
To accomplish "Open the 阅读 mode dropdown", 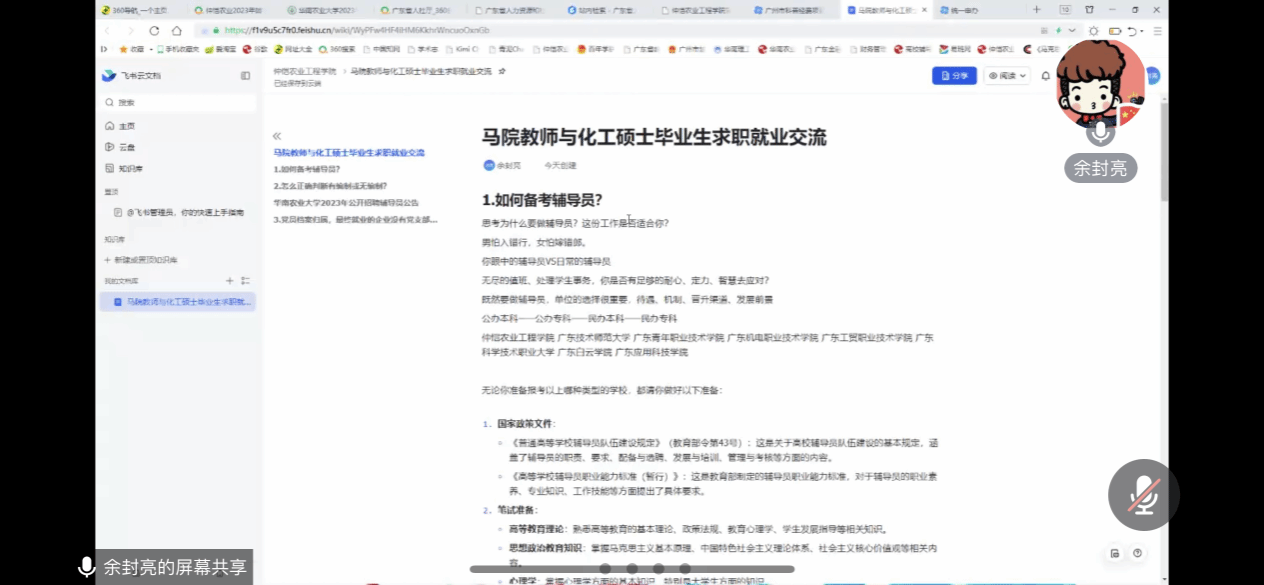I will tap(1007, 76).
